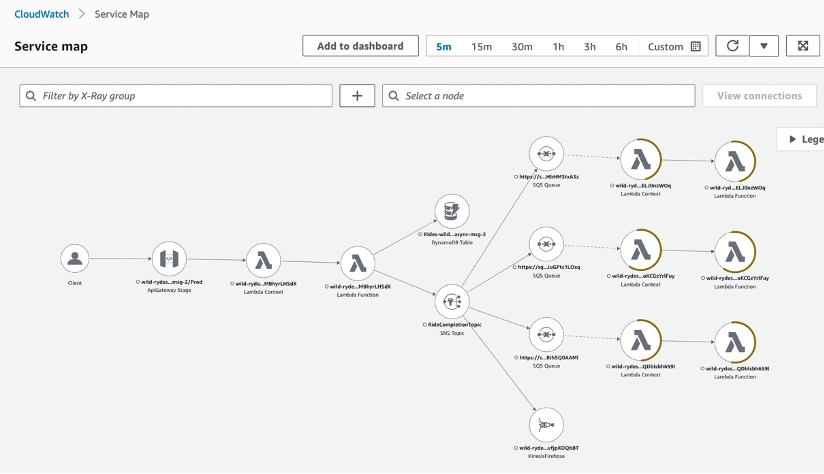Expand the Legend panel
The image size is (824, 474).
coord(801,139)
